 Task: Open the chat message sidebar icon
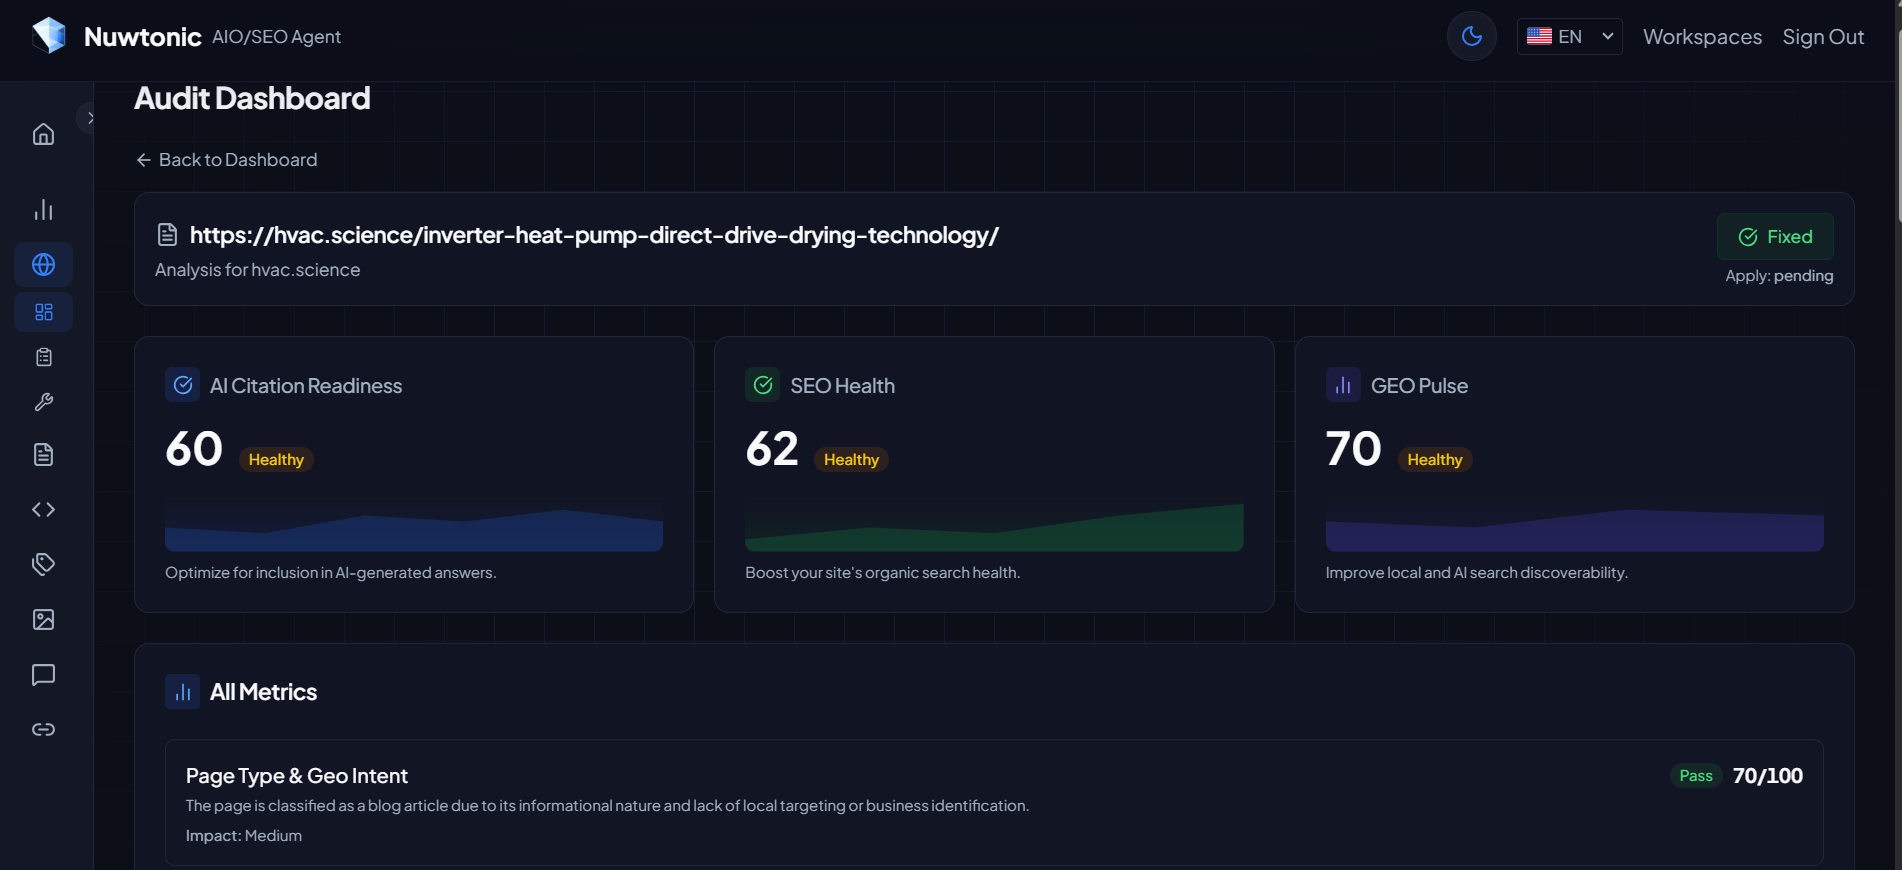[x=43, y=675]
